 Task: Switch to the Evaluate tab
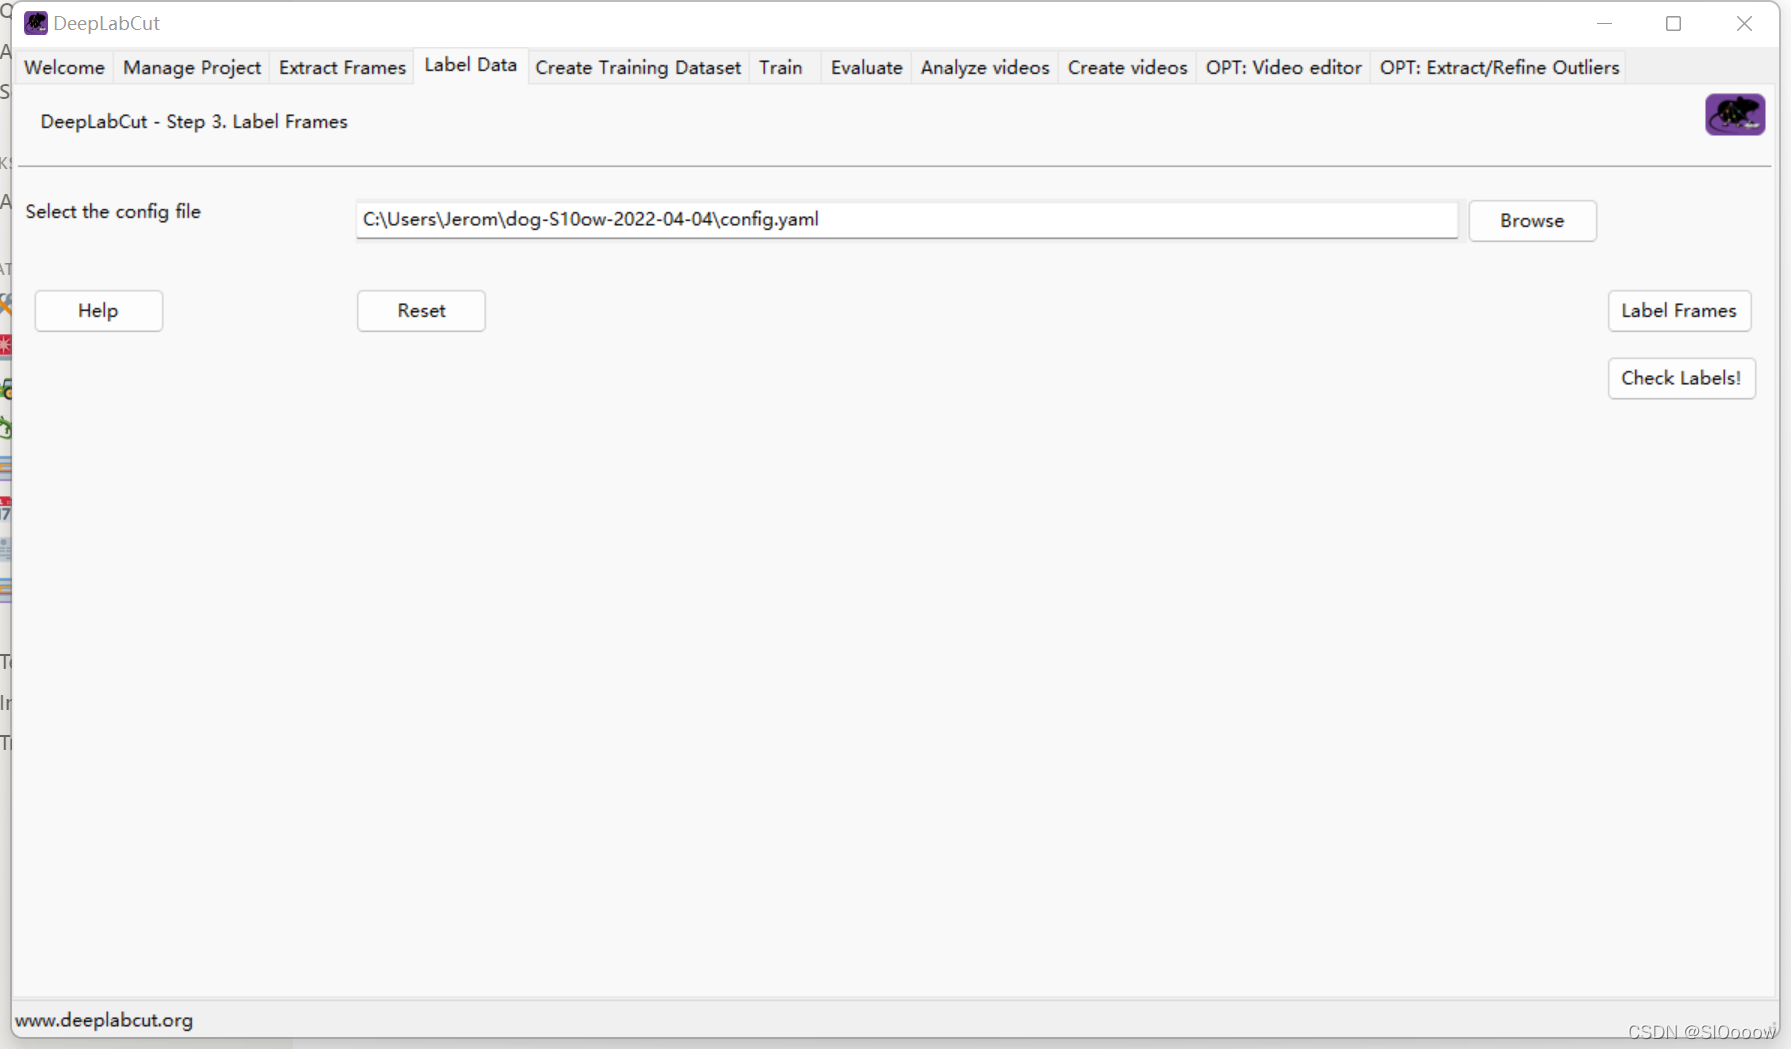click(866, 67)
